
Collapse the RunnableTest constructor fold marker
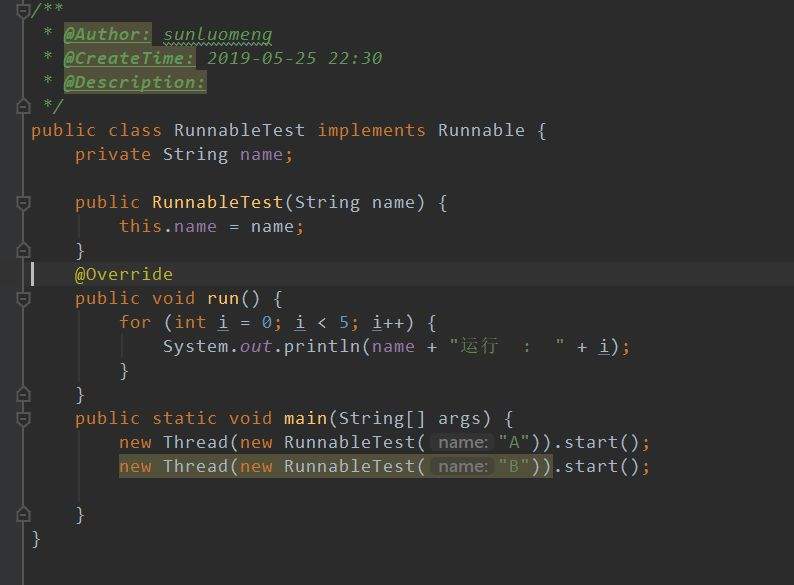(23, 203)
